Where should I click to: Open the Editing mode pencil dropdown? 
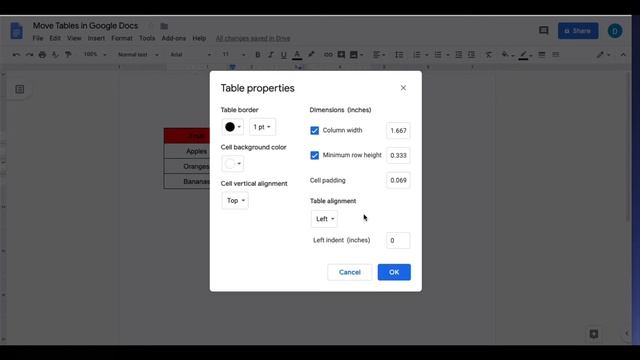603,54
